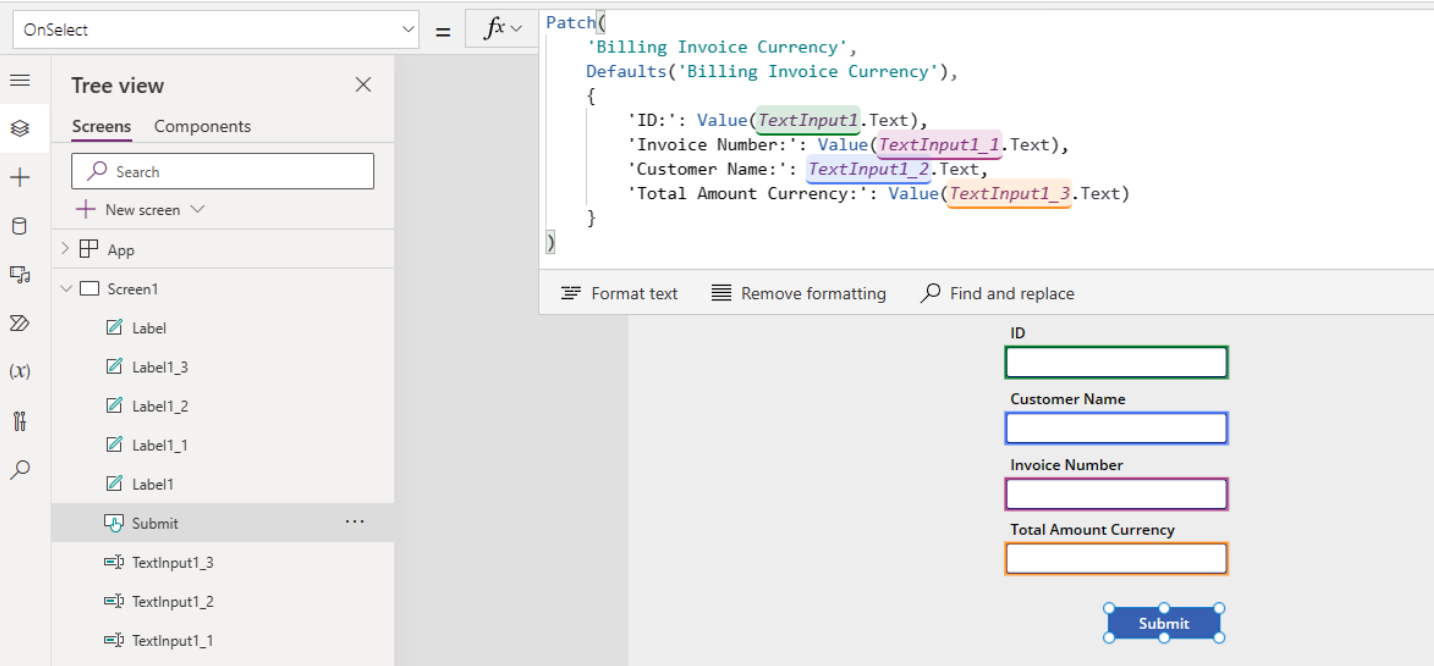This screenshot has height=666, width=1434.
Task: Open the Insert panel with plus icon
Action: click(19, 176)
